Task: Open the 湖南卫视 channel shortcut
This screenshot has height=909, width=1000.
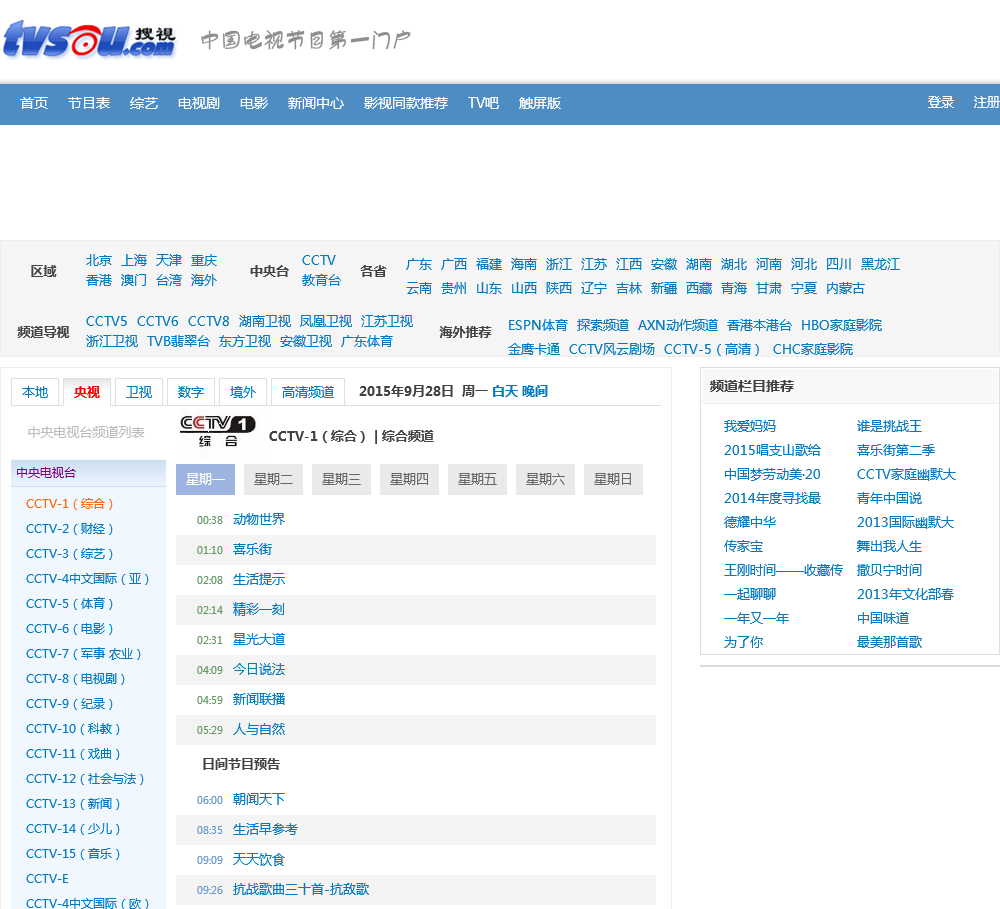Action: (265, 321)
